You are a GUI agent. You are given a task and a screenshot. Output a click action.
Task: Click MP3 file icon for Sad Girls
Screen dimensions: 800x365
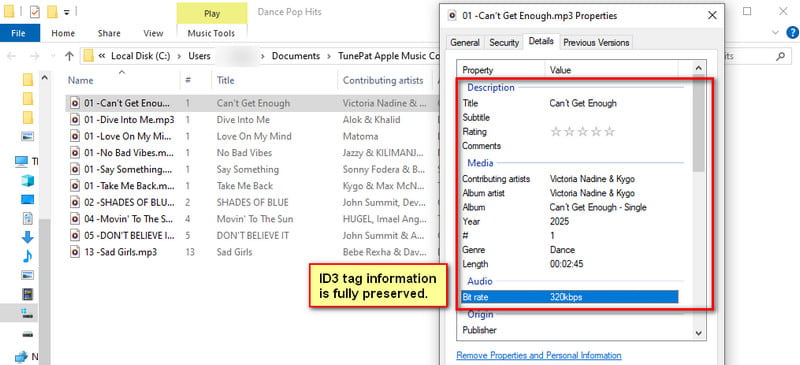pos(75,252)
